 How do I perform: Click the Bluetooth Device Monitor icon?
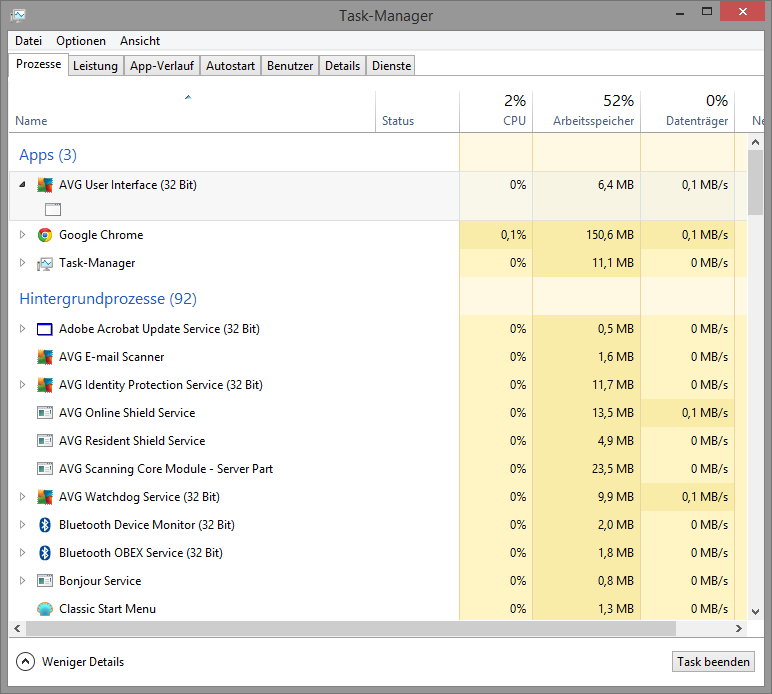pos(45,525)
